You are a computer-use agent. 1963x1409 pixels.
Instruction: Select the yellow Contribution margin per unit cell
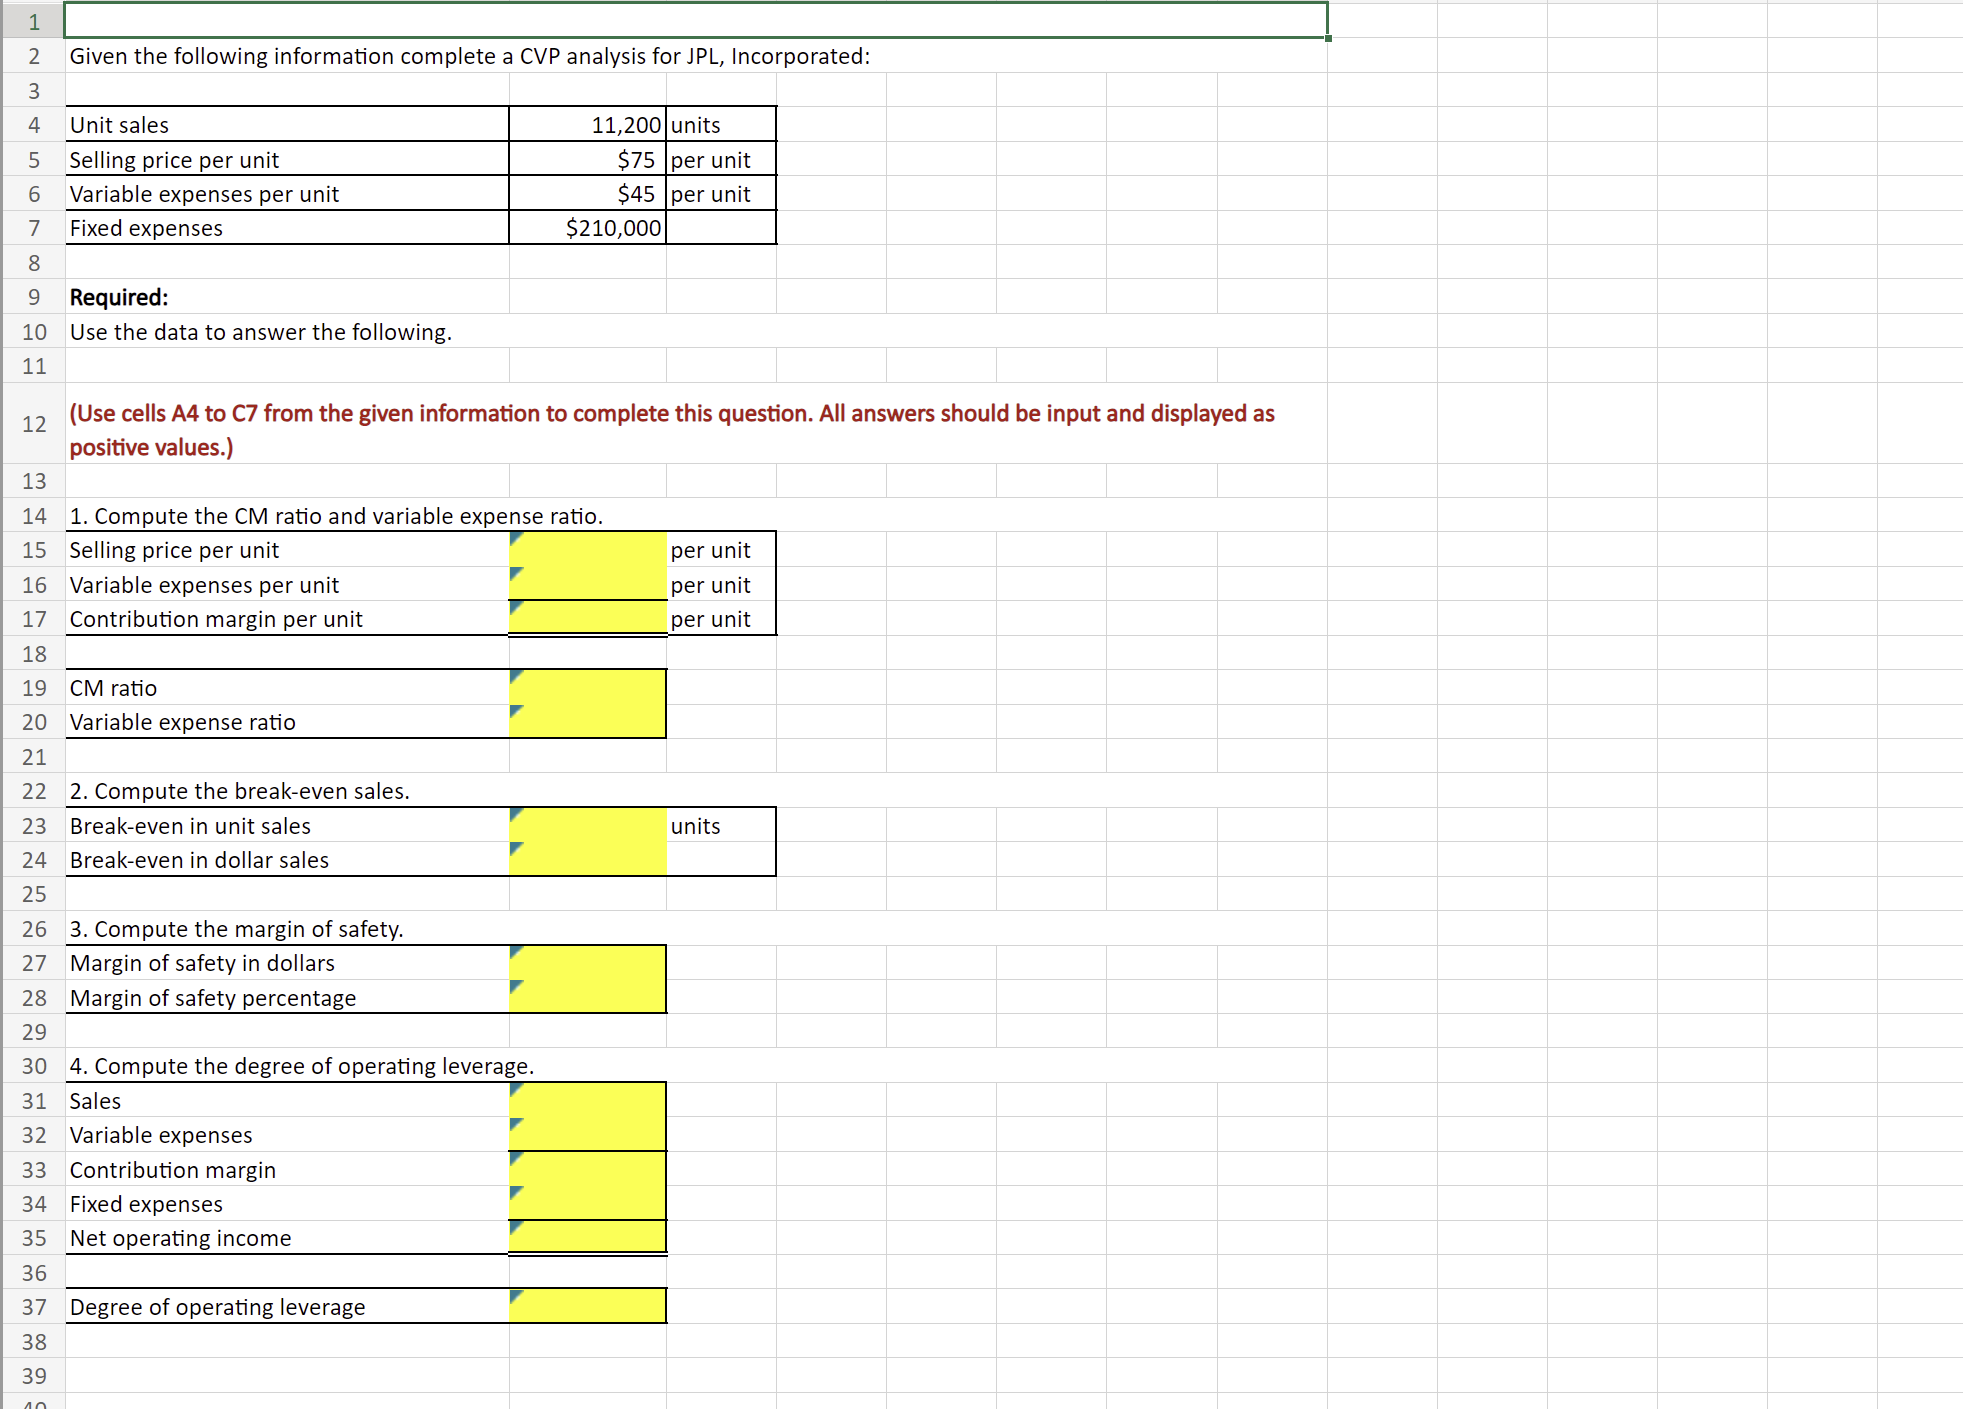click(587, 618)
